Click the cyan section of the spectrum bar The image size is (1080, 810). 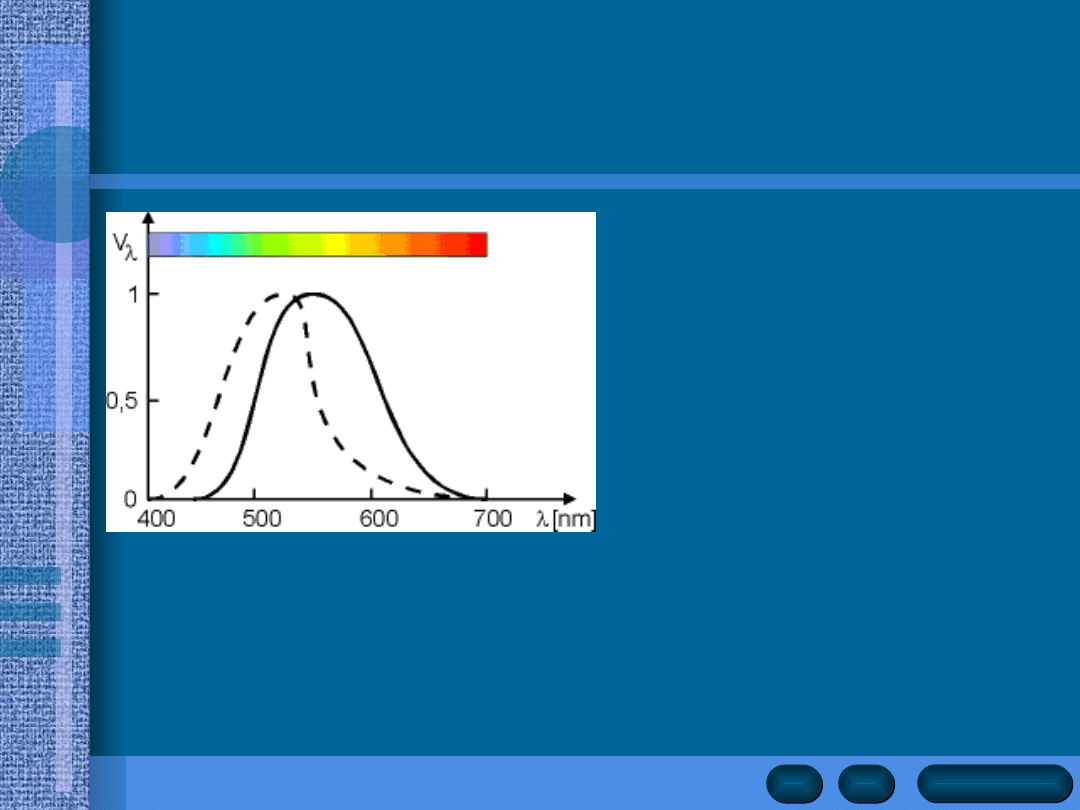pyautogui.click(x=197, y=245)
